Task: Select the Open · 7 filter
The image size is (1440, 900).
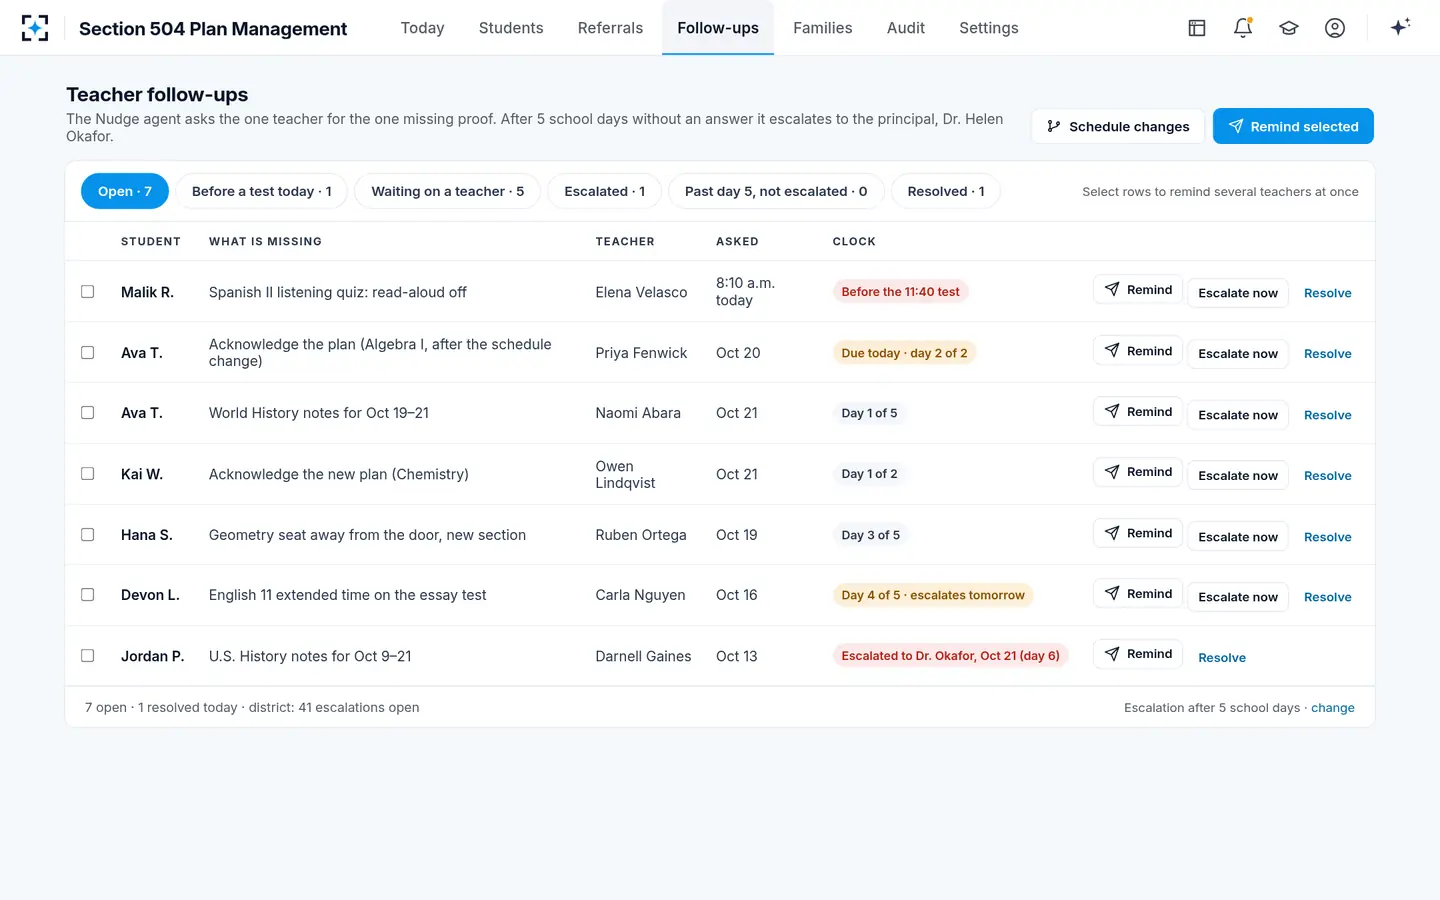Action: click(x=125, y=191)
